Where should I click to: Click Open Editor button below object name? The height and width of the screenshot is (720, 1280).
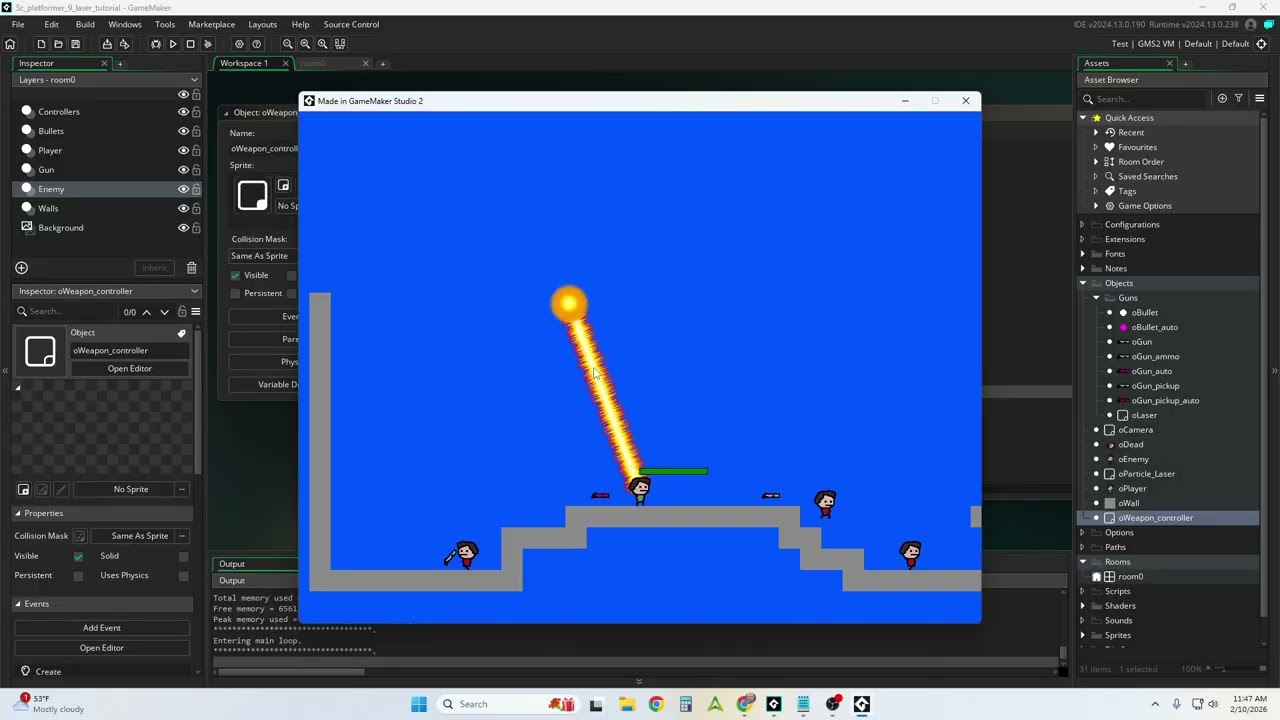pos(130,369)
